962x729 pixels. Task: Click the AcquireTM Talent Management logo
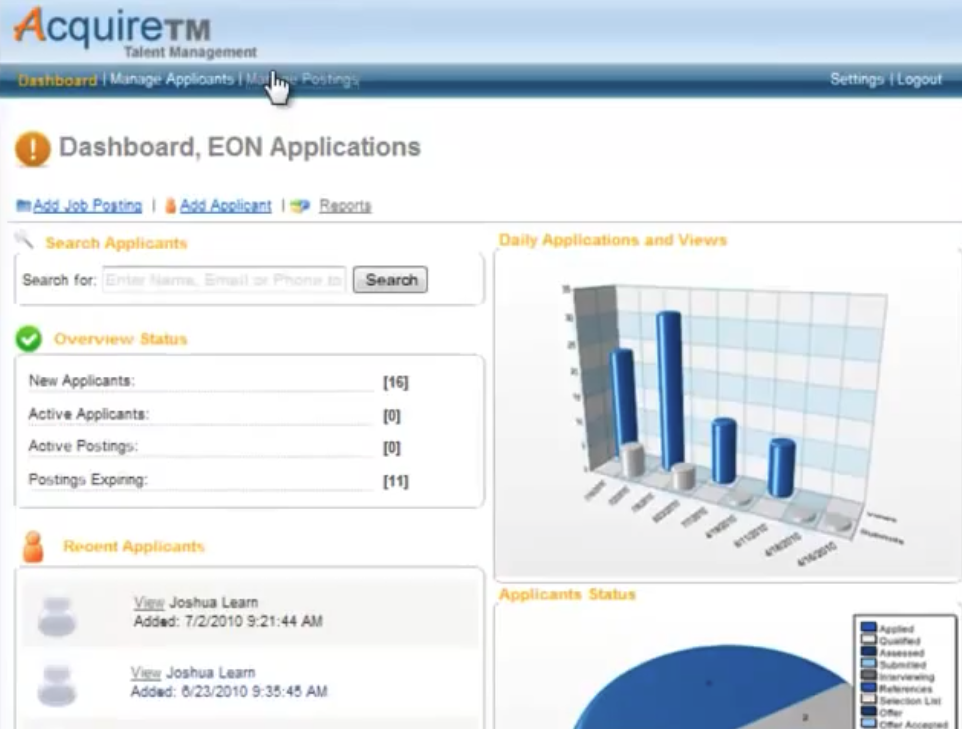(135, 33)
